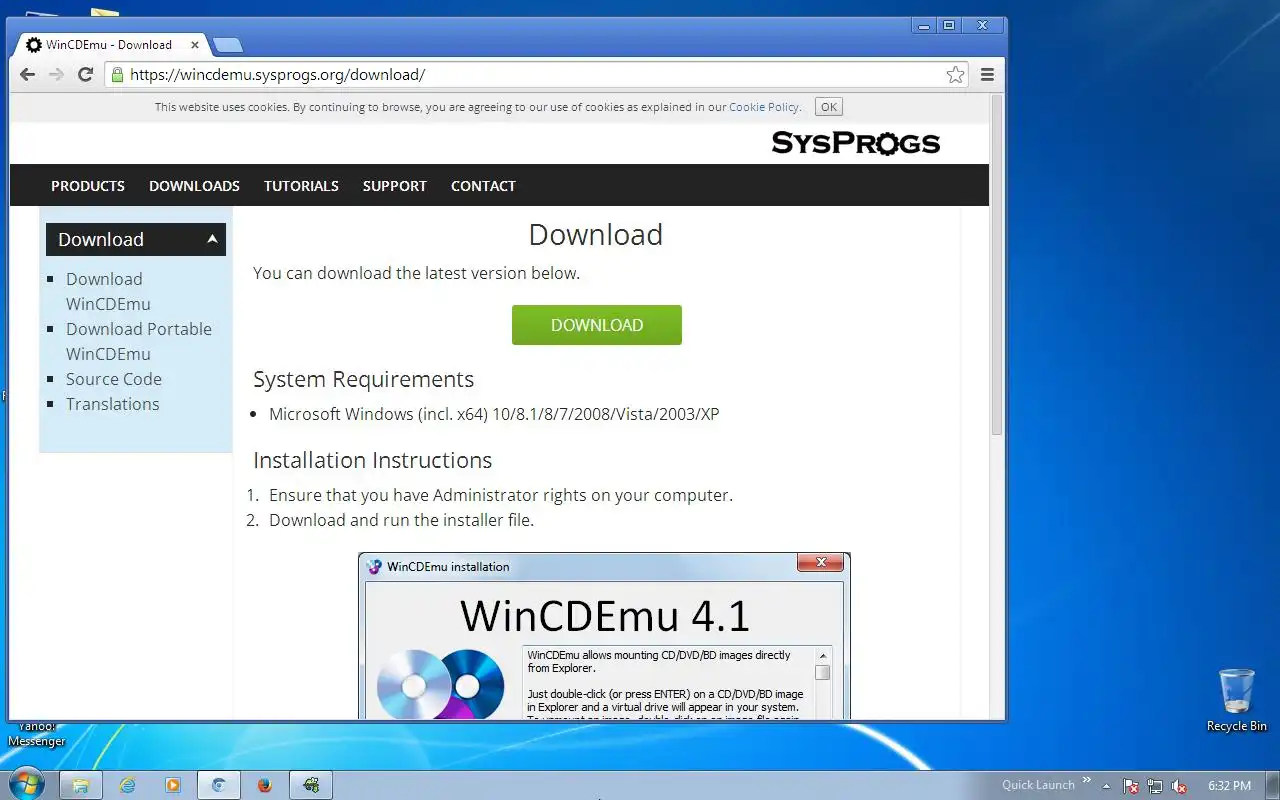
Task: Select the Download page heading text
Action: pos(596,234)
